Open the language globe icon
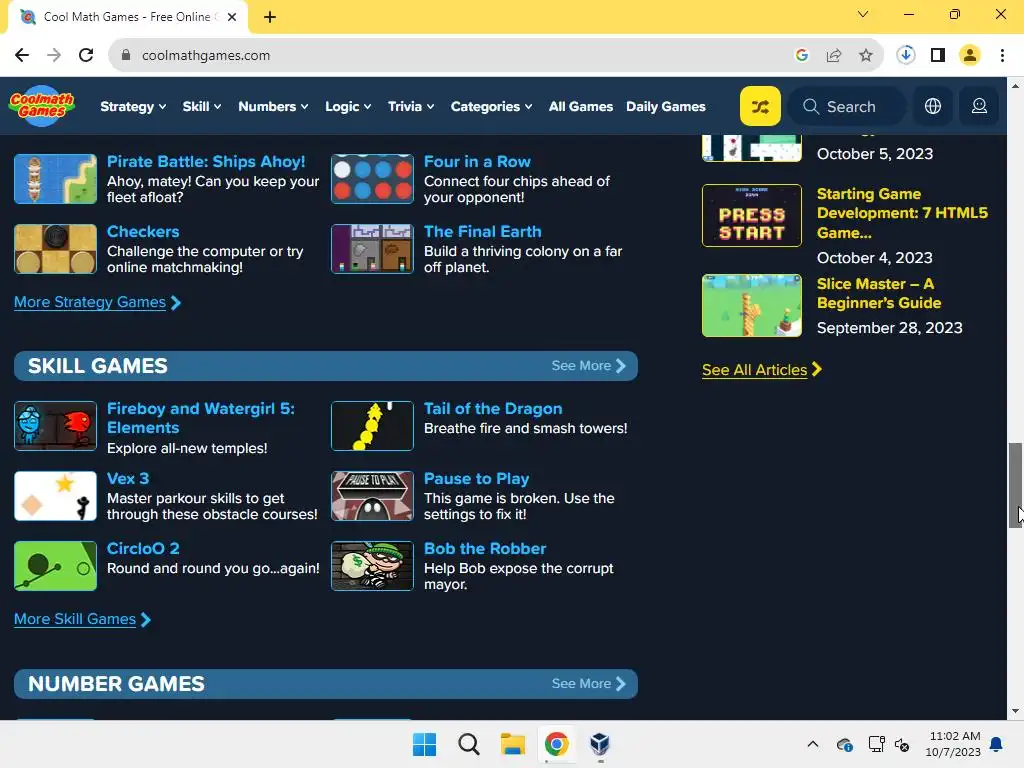Screen dimensions: 1024x768 [x=933, y=106]
